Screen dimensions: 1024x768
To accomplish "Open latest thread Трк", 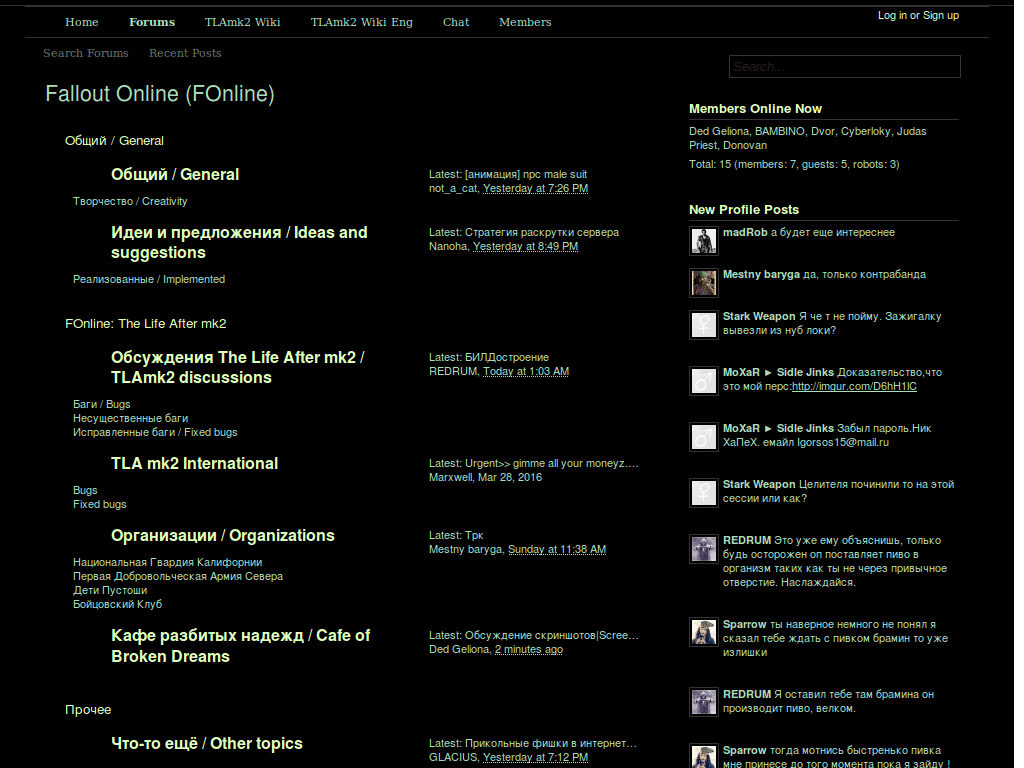I will coord(474,536).
